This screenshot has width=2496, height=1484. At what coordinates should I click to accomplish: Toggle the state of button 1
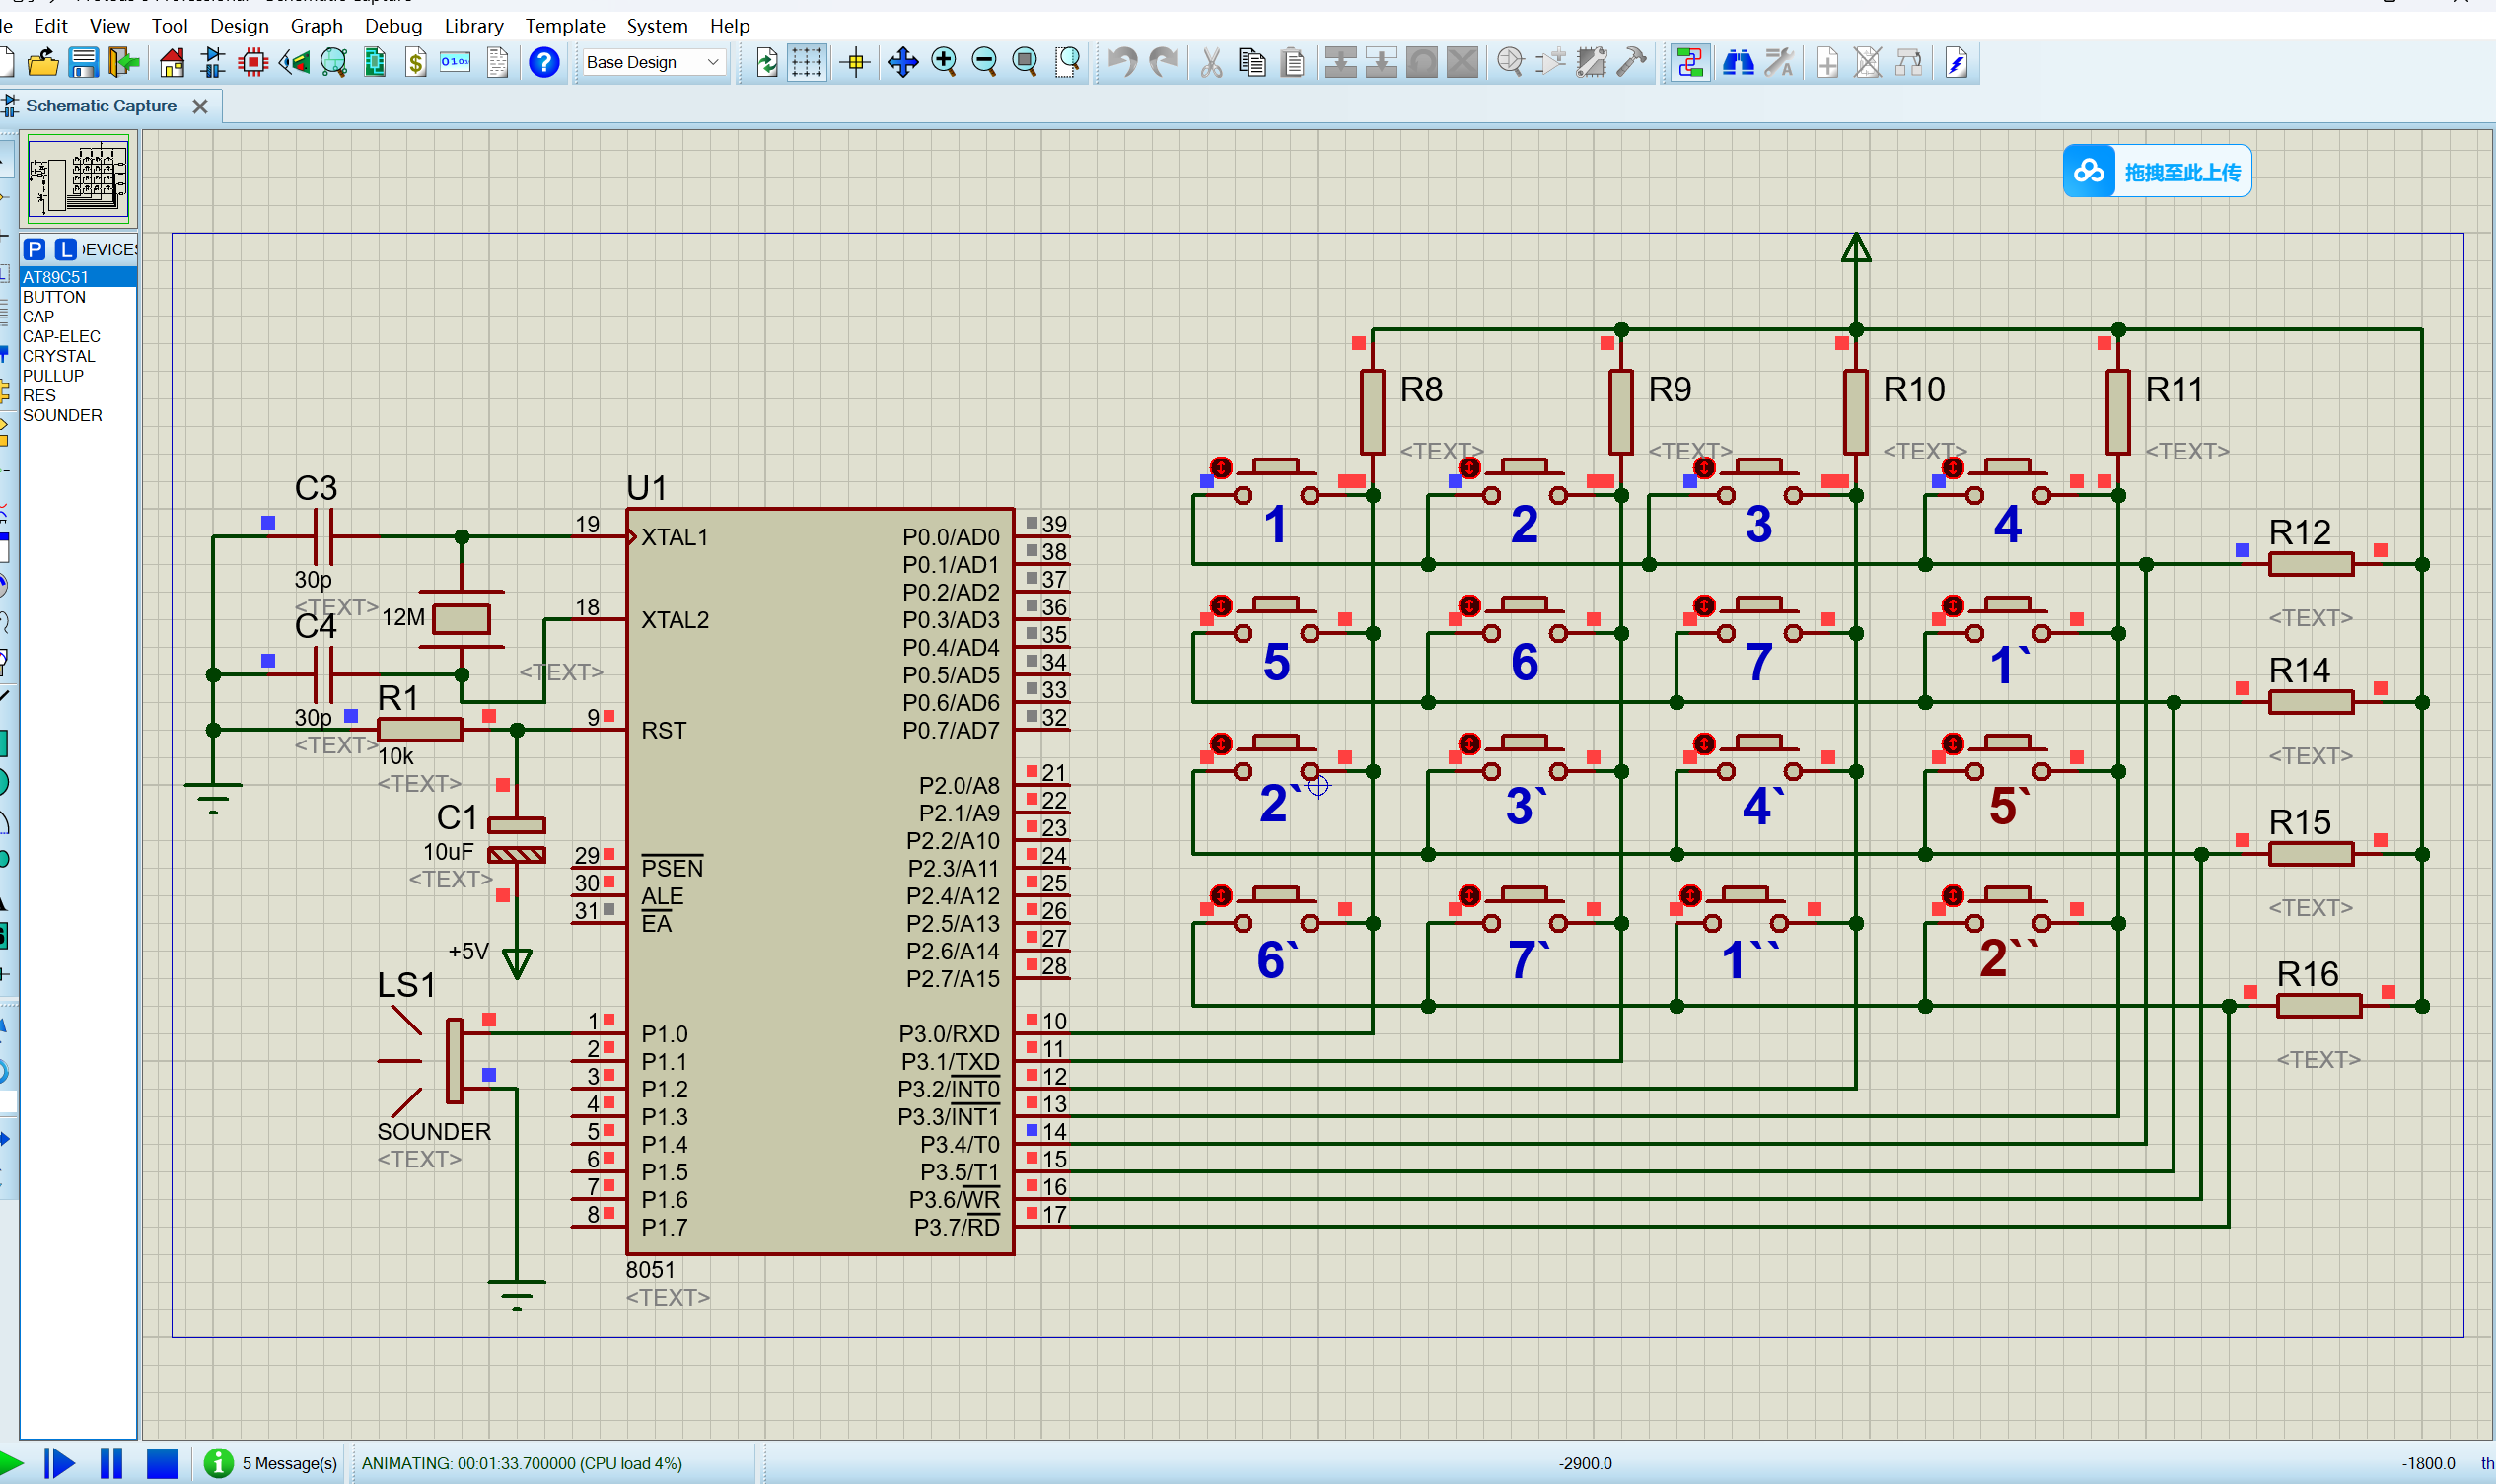[x=1221, y=467]
